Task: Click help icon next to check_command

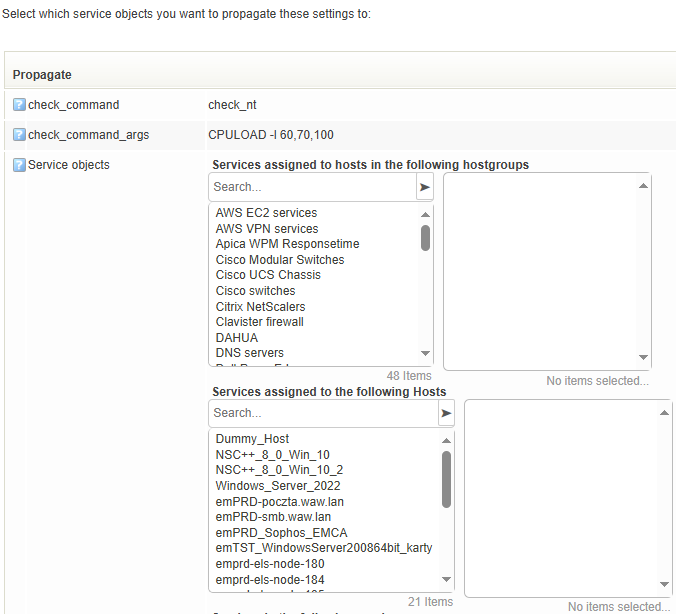Action: (19, 105)
